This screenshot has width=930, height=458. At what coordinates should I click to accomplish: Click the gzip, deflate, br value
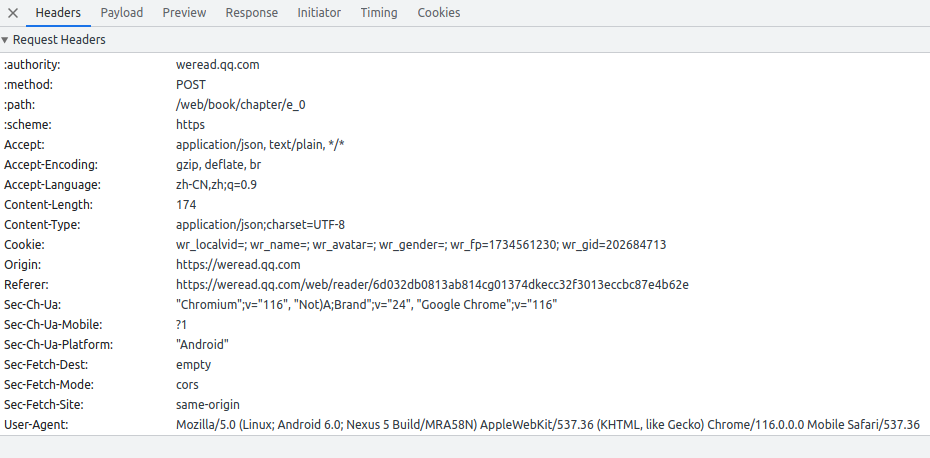(218, 165)
